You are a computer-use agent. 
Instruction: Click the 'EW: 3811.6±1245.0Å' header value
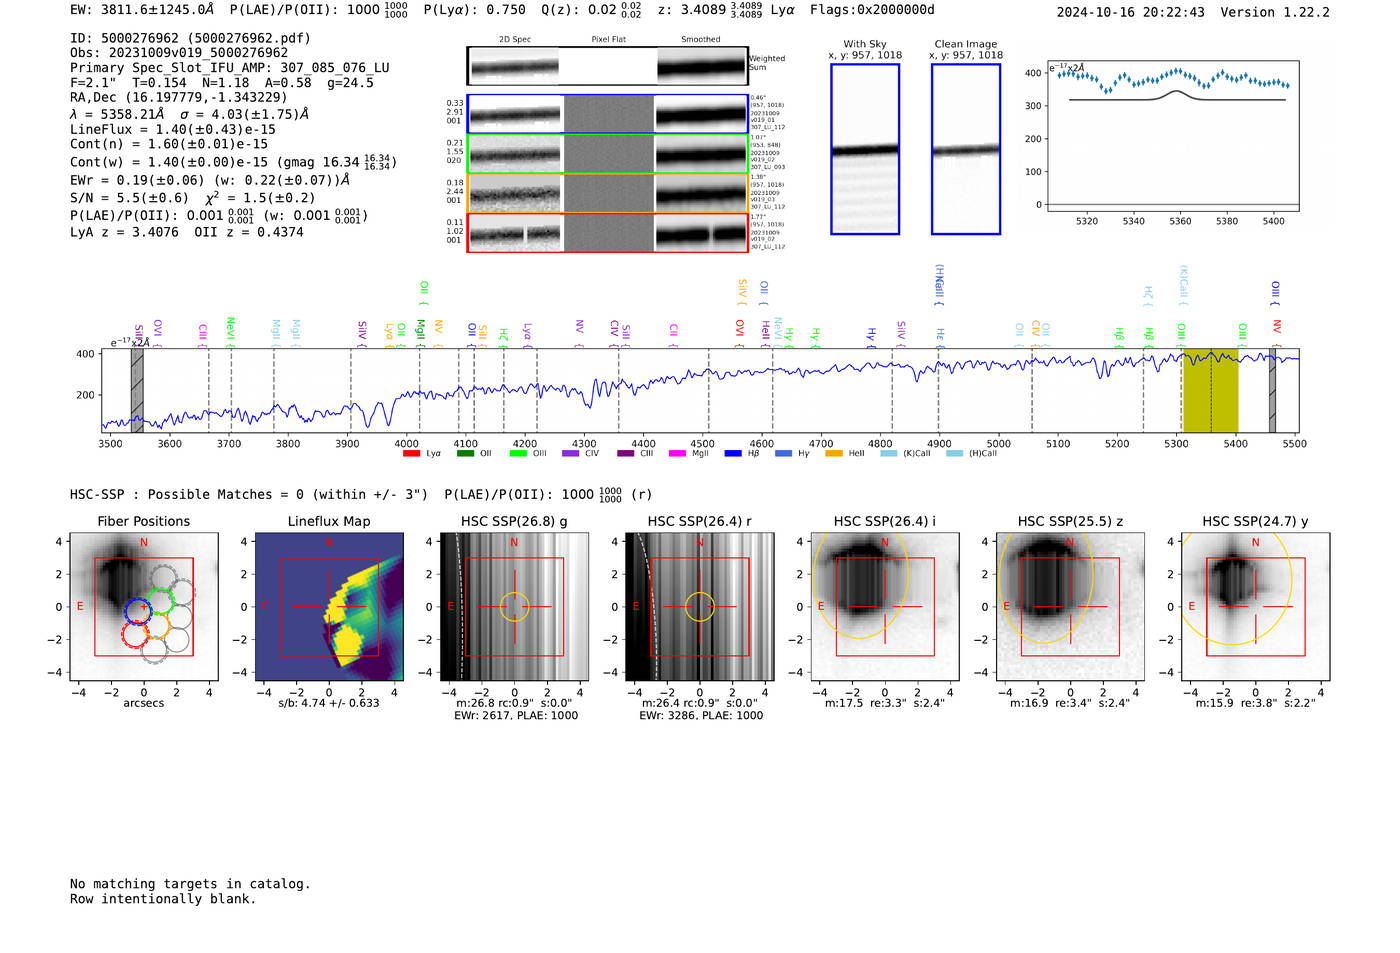coord(142,10)
